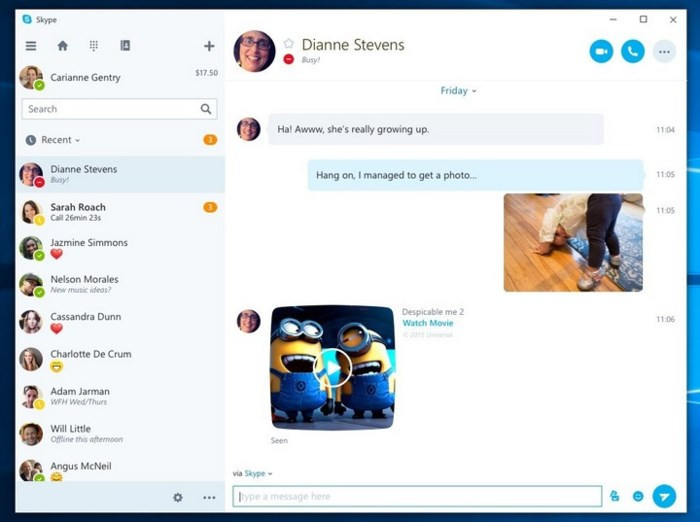Click the Skype logo in title bar
Screen dimensions: 700x522
click(27, 19)
